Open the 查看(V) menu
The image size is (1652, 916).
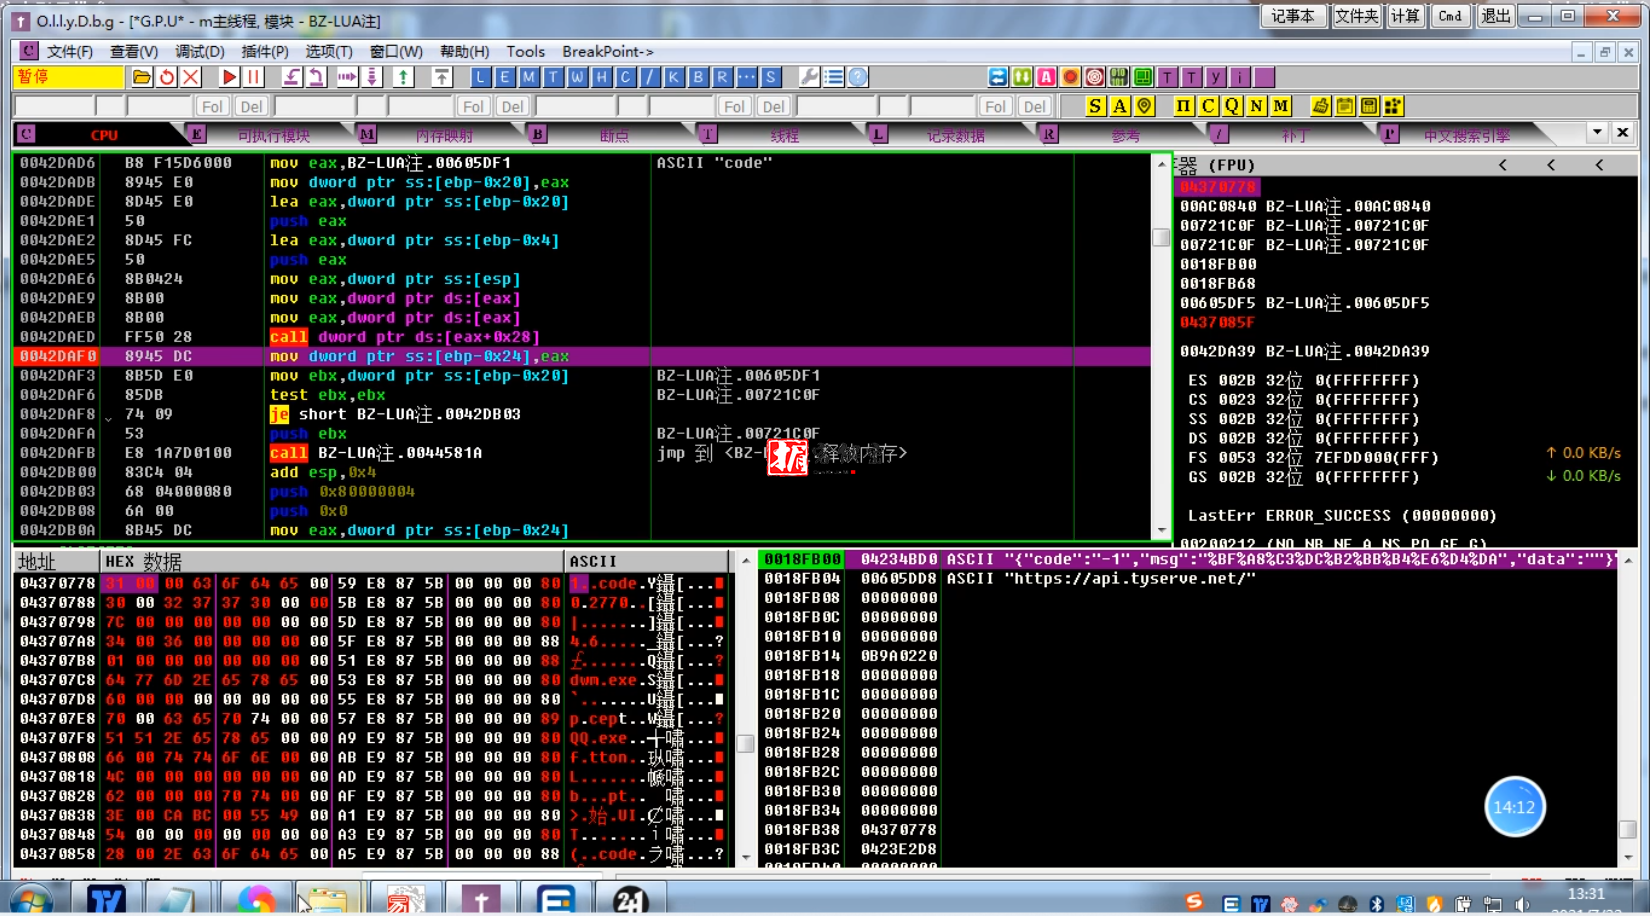tap(134, 51)
